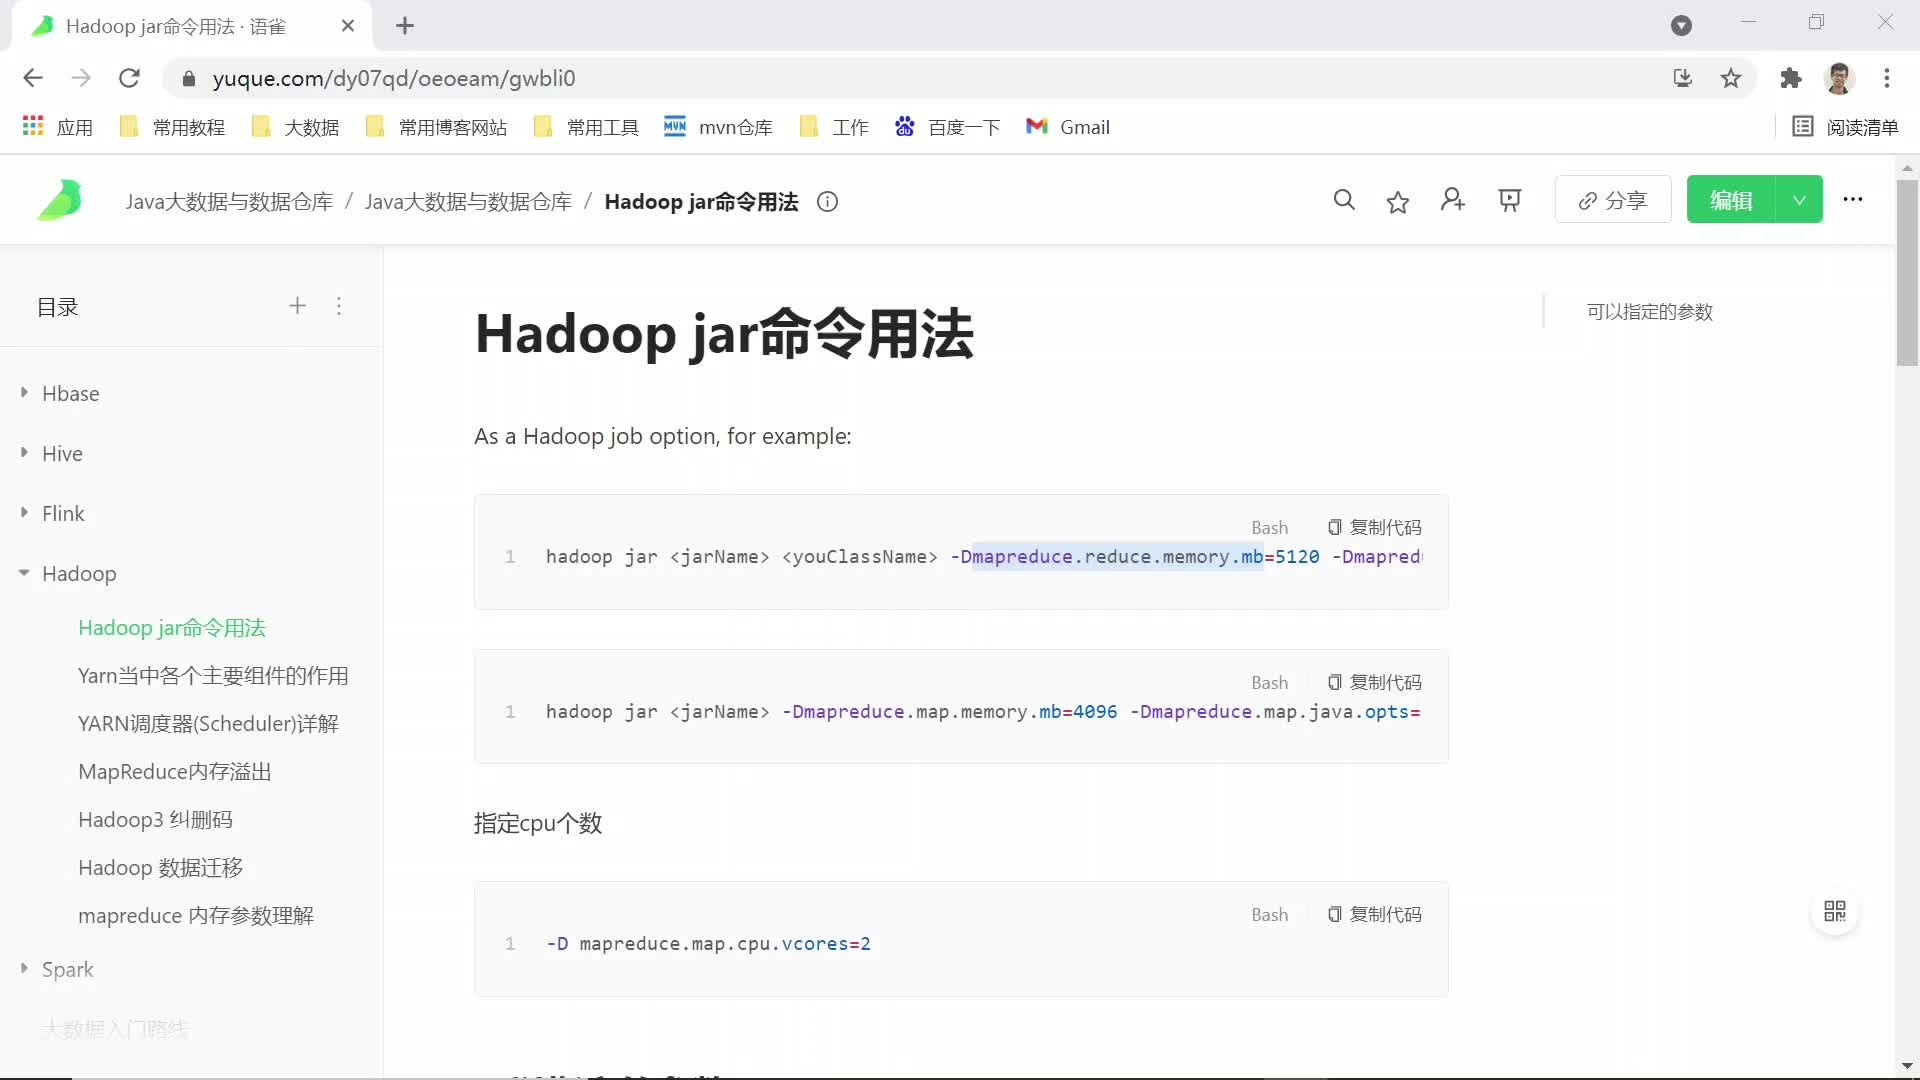Screen dimensions: 1920x1080
Task: Bookmark this page with the star icon
Action: [x=1731, y=78]
